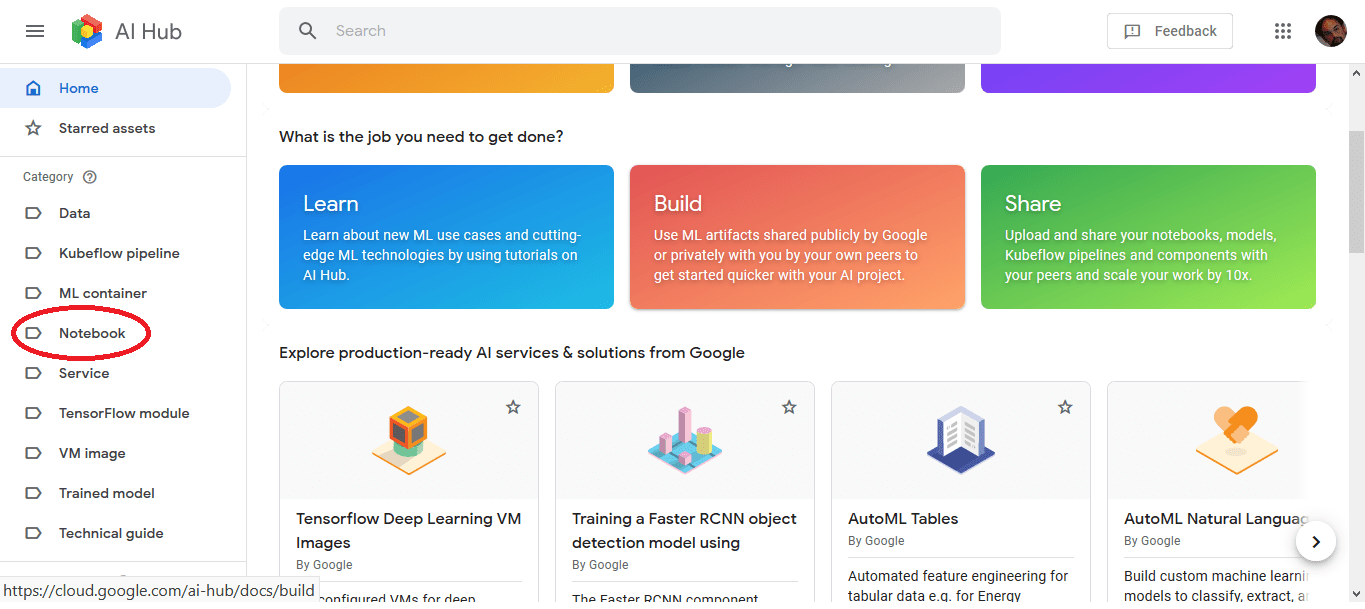Image resolution: width=1365 pixels, height=609 pixels.
Task: Click the Category help question icon
Action: 90,177
